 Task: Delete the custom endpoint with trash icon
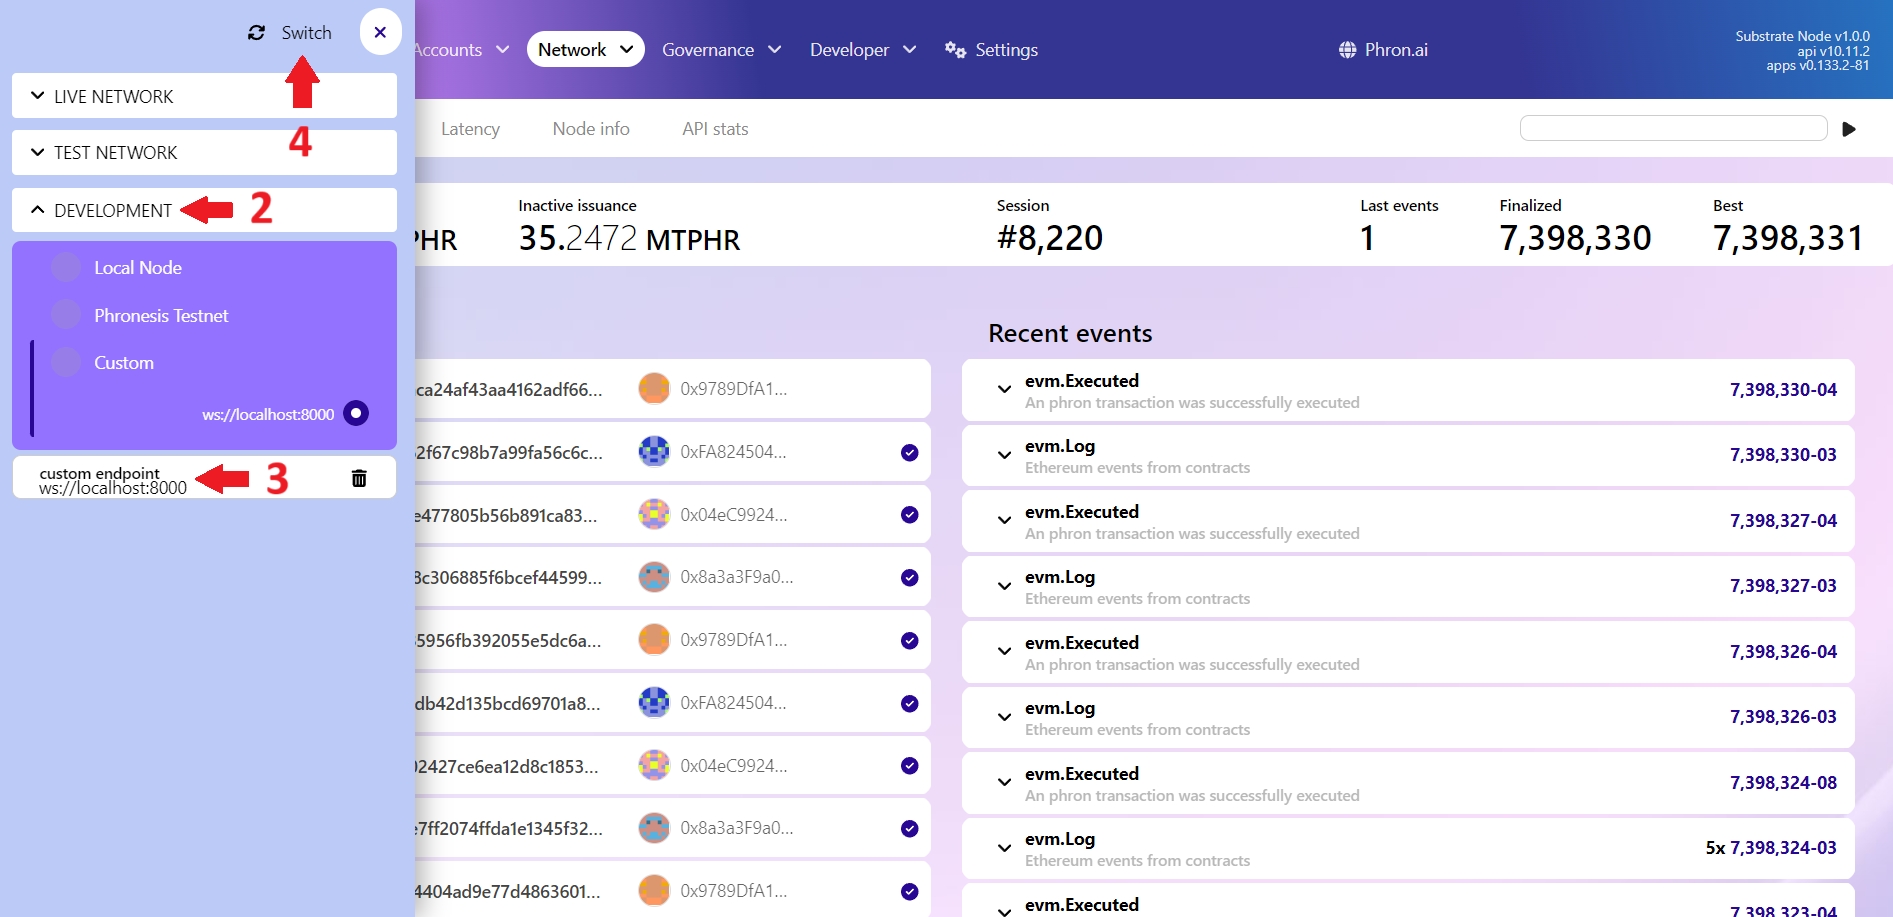pos(359,478)
